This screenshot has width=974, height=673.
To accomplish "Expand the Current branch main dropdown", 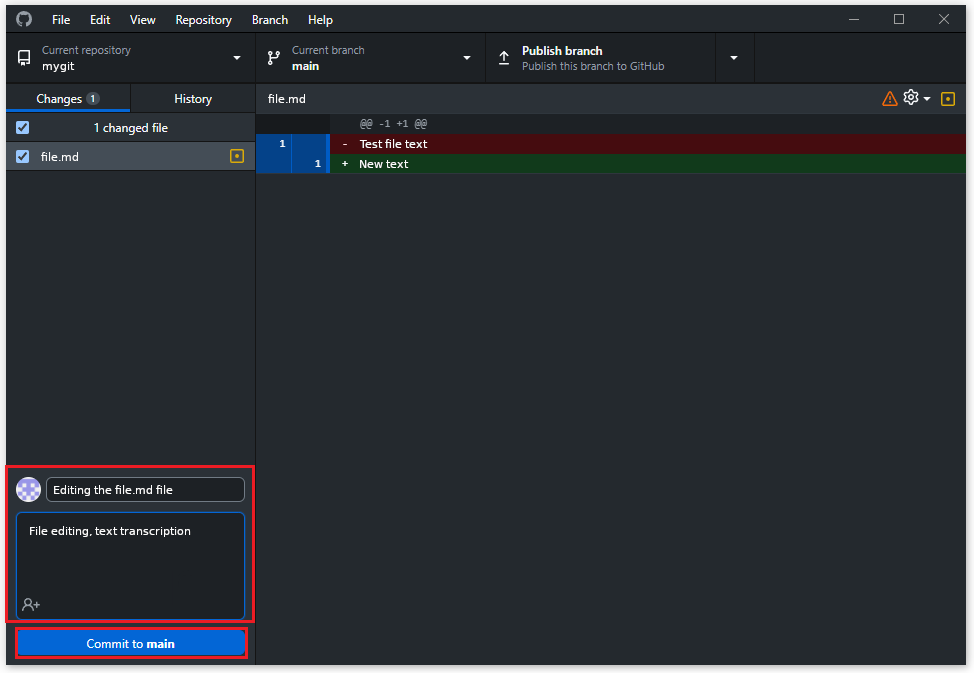I will pos(370,58).
